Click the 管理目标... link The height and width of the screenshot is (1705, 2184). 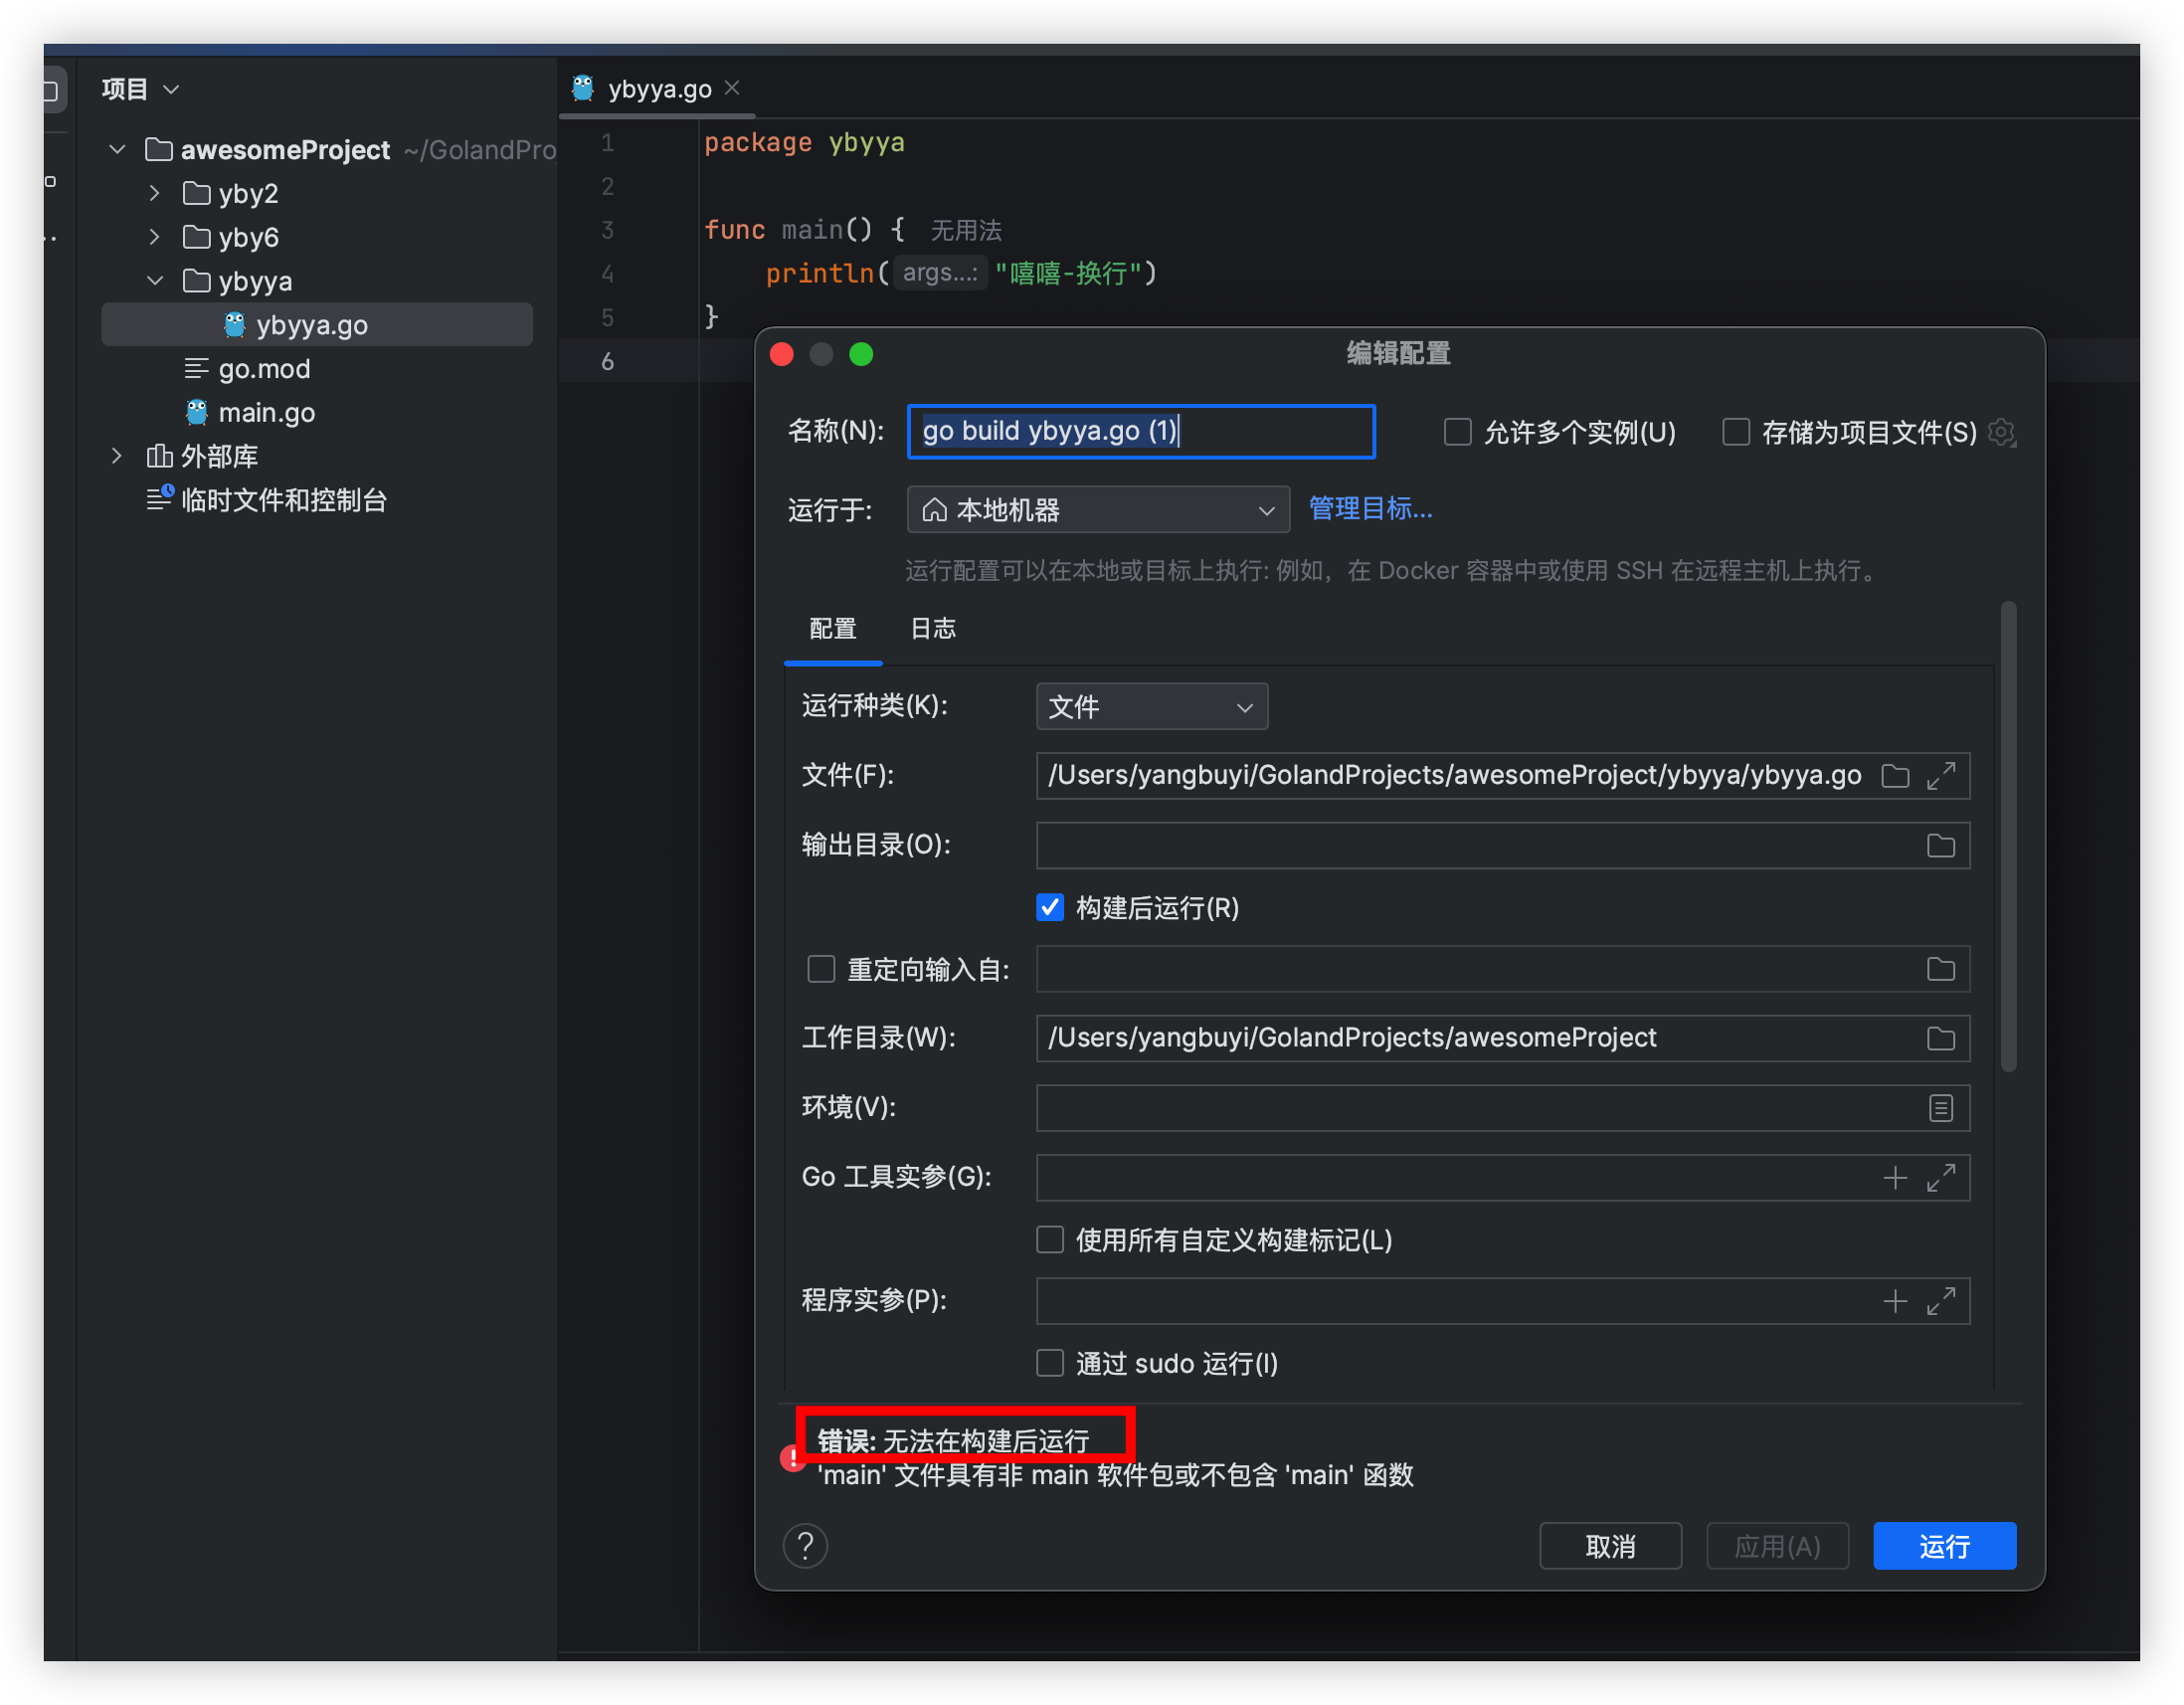pos(1371,509)
